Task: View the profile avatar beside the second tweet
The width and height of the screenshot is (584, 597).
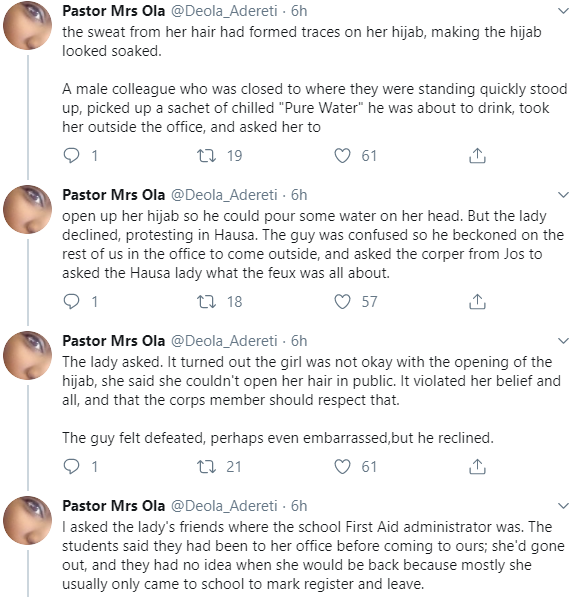Action: click(27, 209)
